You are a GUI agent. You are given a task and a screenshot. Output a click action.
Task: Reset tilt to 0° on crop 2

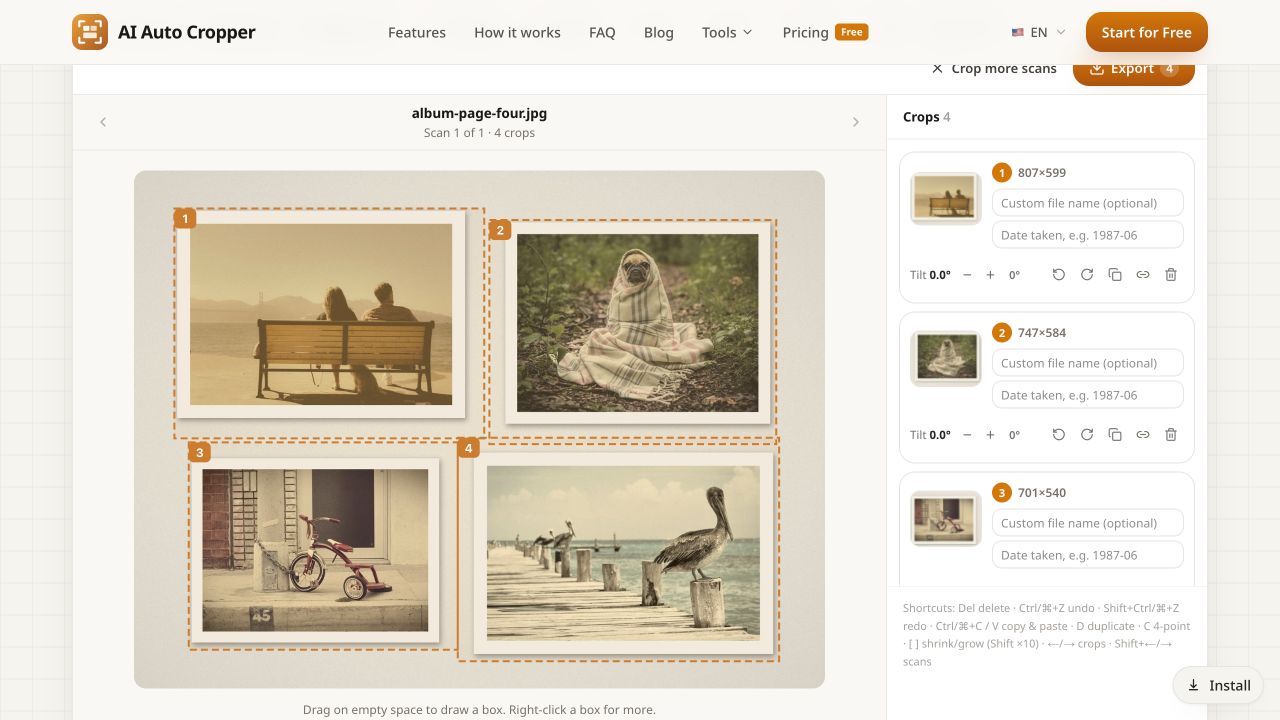1014,435
